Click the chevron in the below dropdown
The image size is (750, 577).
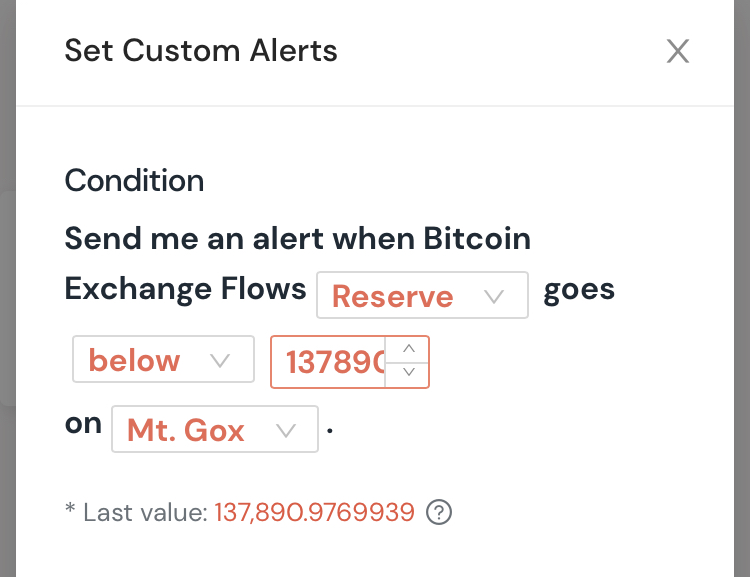pos(220,360)
